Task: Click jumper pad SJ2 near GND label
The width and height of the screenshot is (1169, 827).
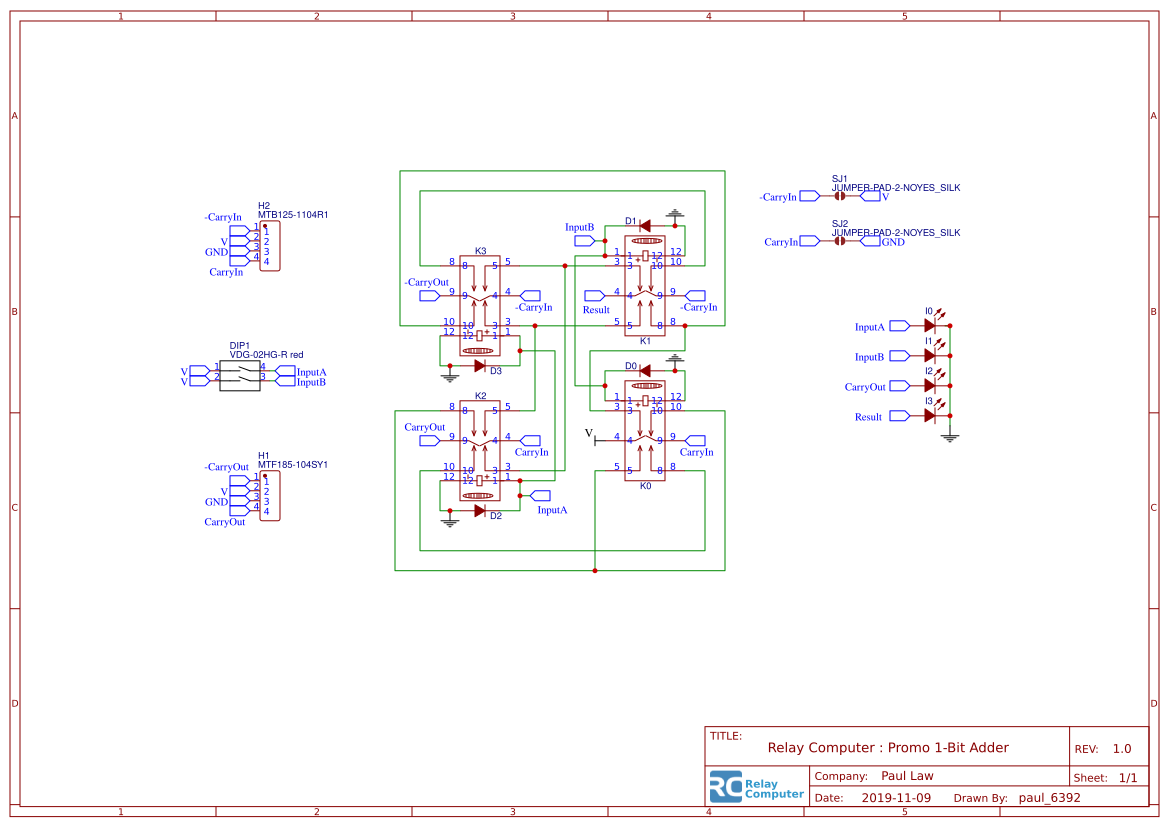Action: click(x=840, y=242)
